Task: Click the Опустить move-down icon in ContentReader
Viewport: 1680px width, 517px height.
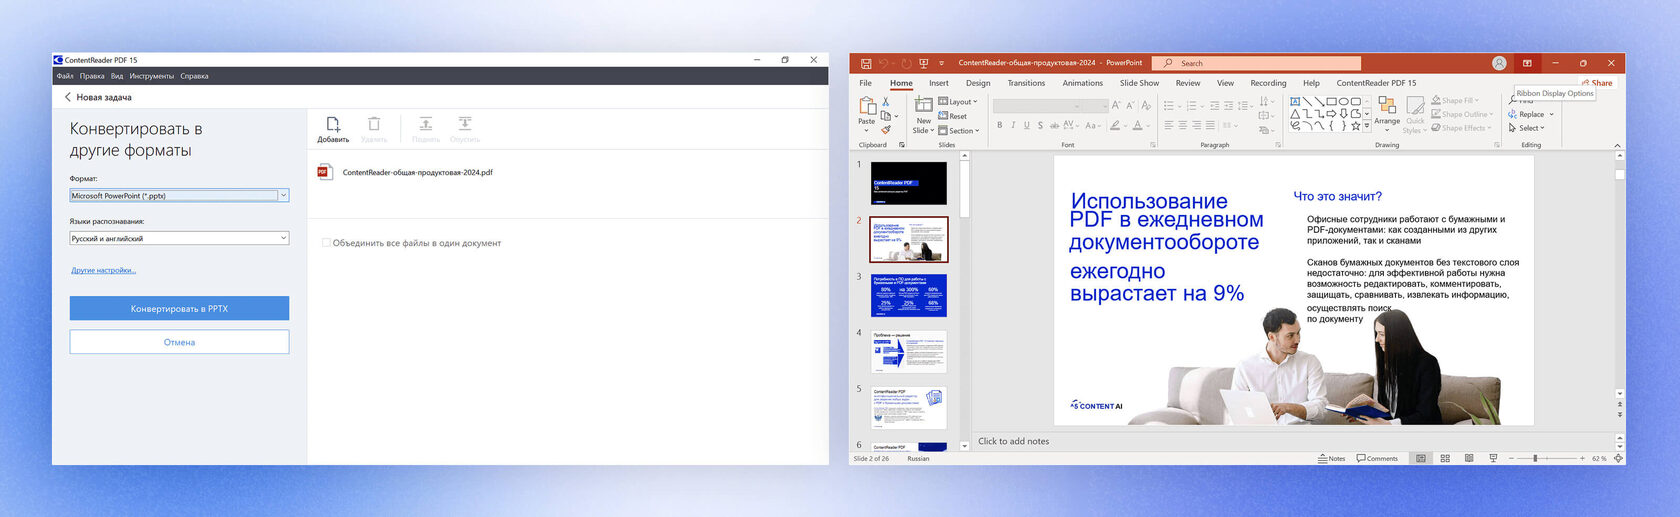Action: pos(465,124)
